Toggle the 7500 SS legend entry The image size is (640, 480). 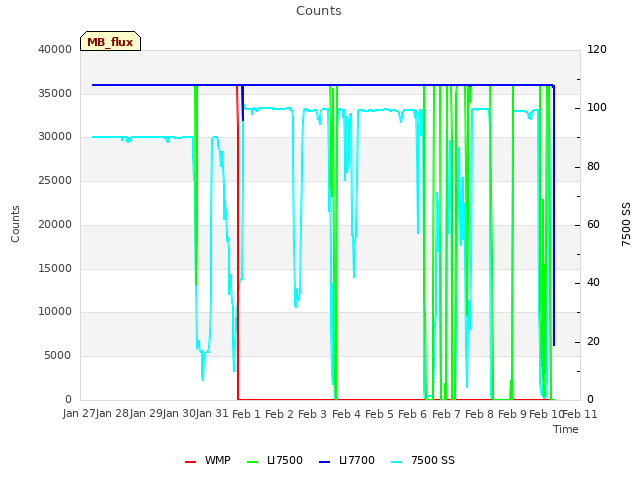pos(422,460)
